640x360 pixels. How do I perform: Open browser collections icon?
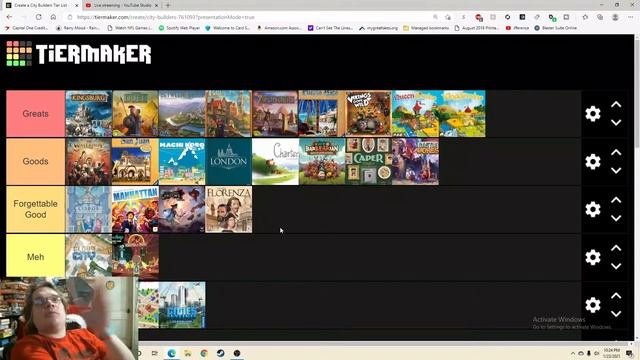pyautogui.click(x=600, y=17)
